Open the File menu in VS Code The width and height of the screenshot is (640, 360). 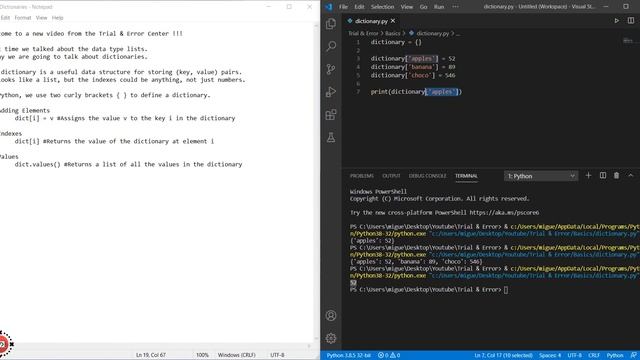pyautogui.click(x=343, y=7)
